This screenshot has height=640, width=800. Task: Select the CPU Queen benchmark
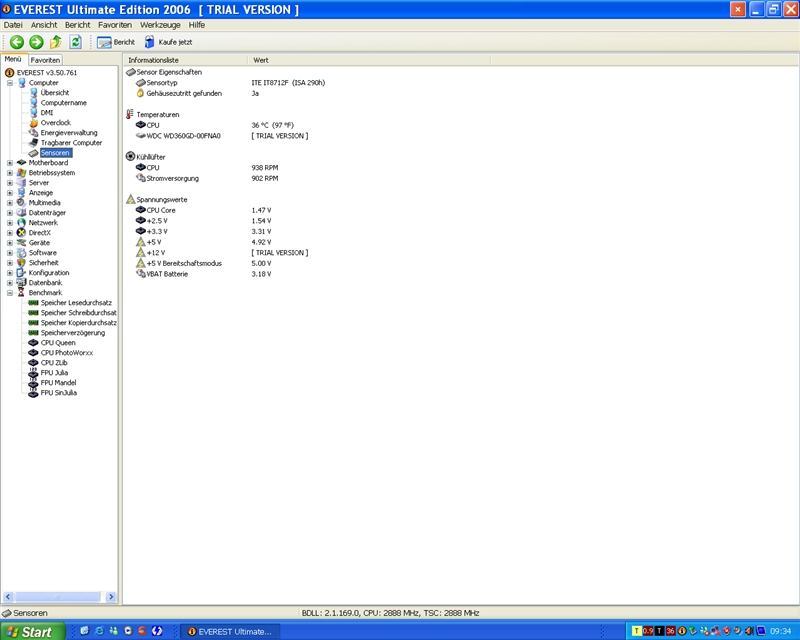[x=58, y=343]
